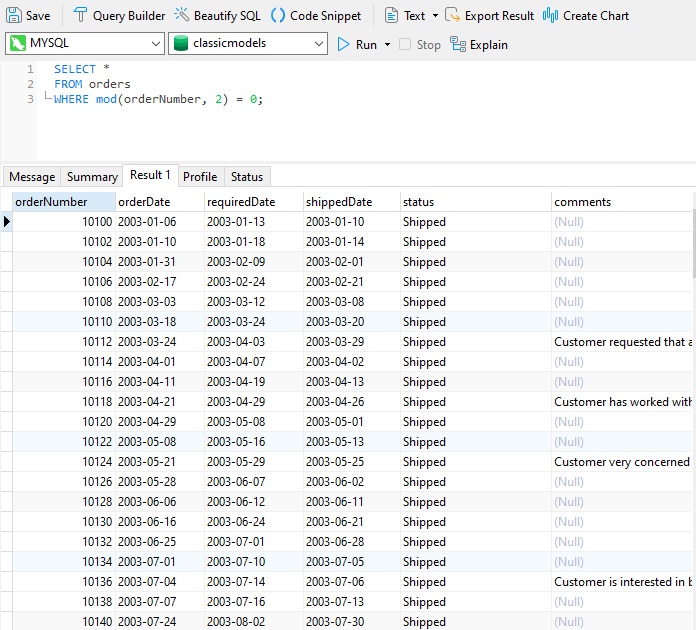The height and width of the screenshot is (630, 696).
Task: Expand the Run options dropdown arrow
Action: tap(387, 44)
